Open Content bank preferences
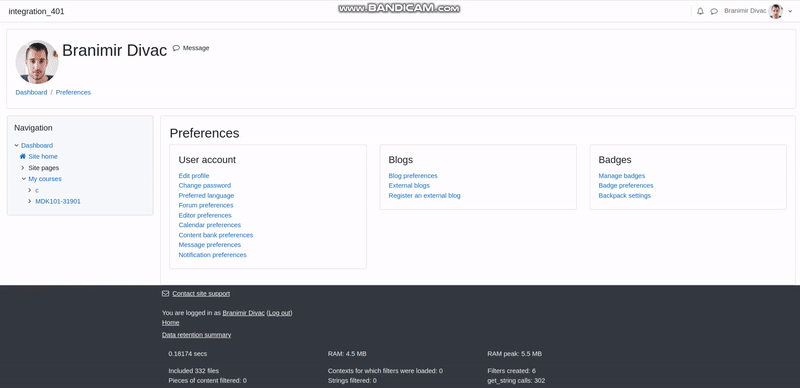Viewport: 800px width, 388px height. coord(216,235)
